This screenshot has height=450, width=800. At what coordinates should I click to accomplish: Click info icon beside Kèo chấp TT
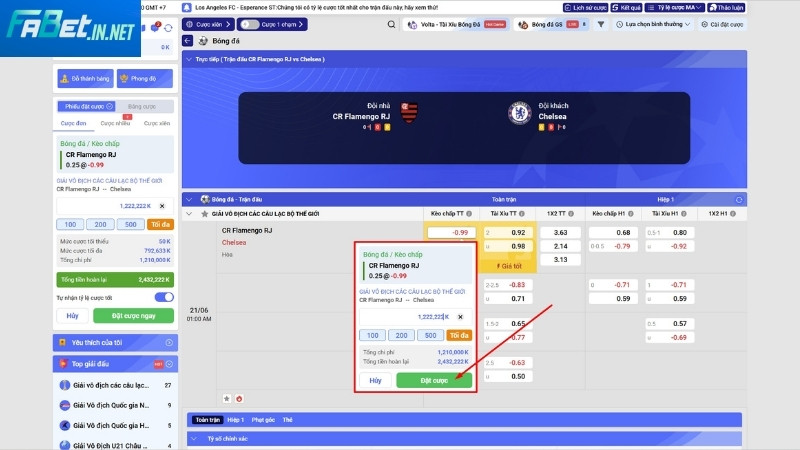(x=469, y=214)
